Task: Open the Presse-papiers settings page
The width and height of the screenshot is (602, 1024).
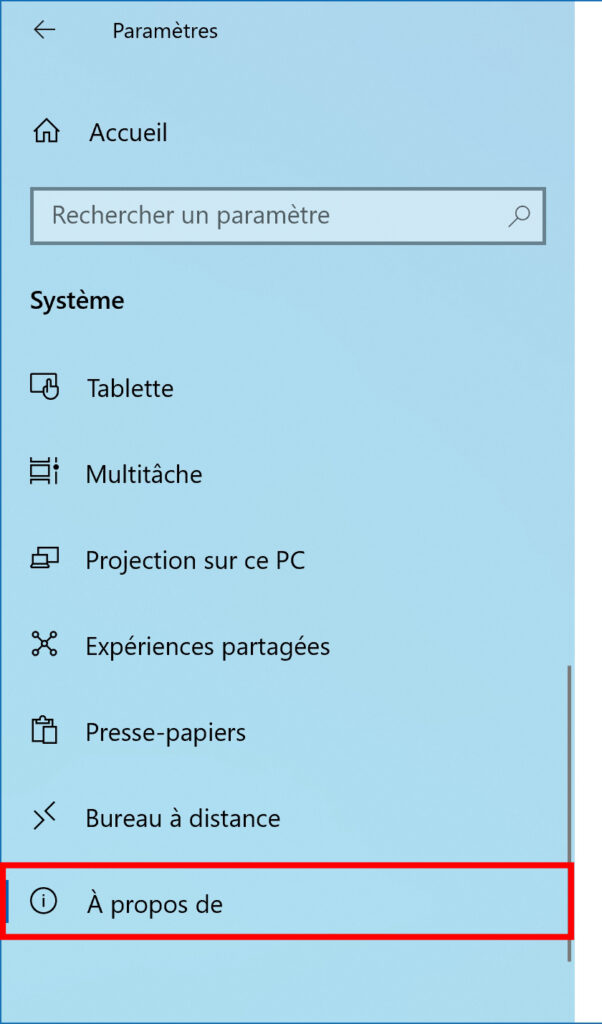Action: pyautogui.click(x=165, y=732)
